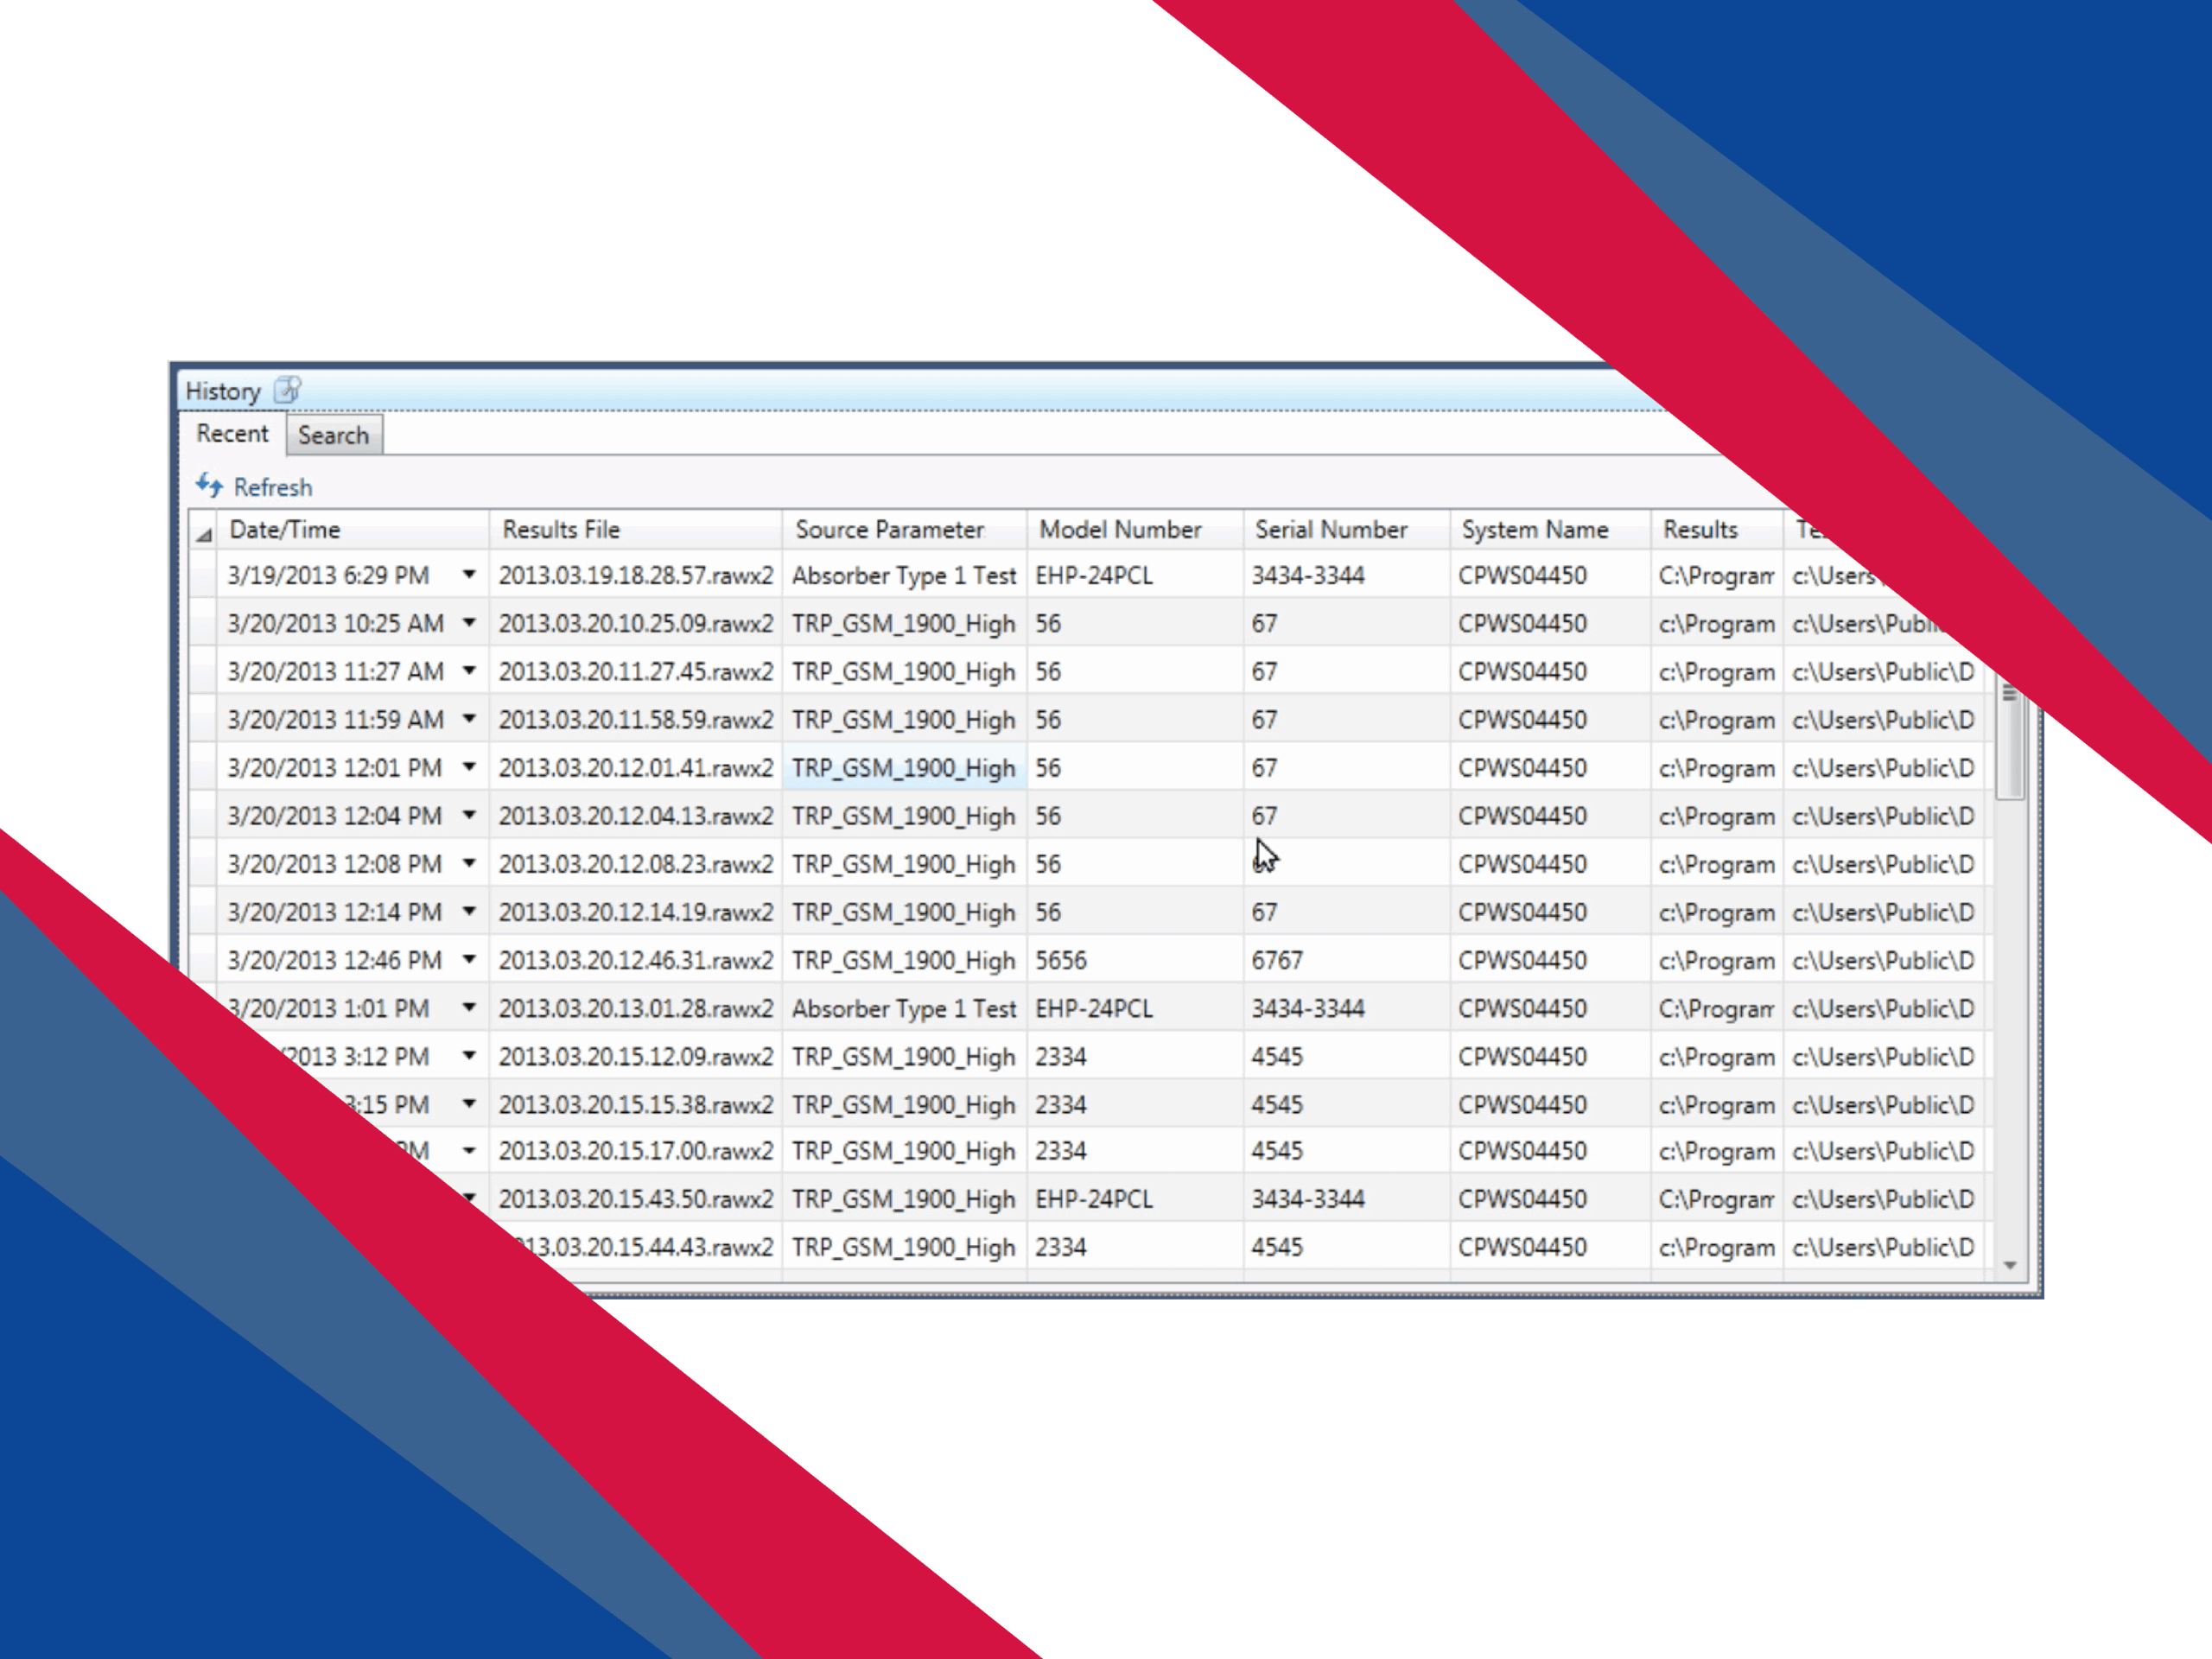Image resolution: width=2212 pixels, height=1659 pixels.
Task: Sort by the Date/Time column header
Action: 285,529
